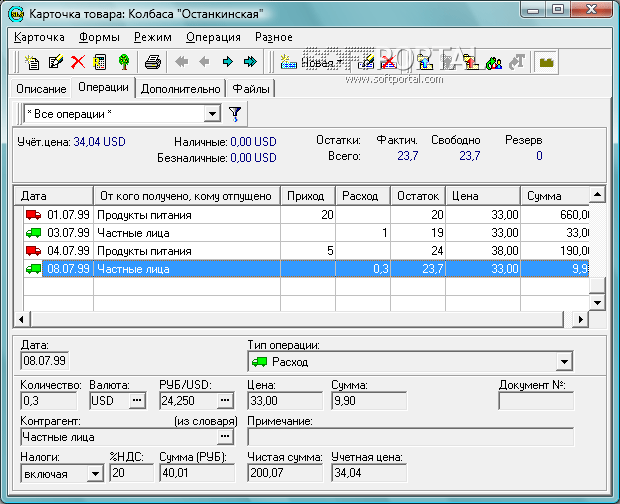Open the calculator toolbar icon
This screenshot has width=620, height=504.
(x=100, y=62)
